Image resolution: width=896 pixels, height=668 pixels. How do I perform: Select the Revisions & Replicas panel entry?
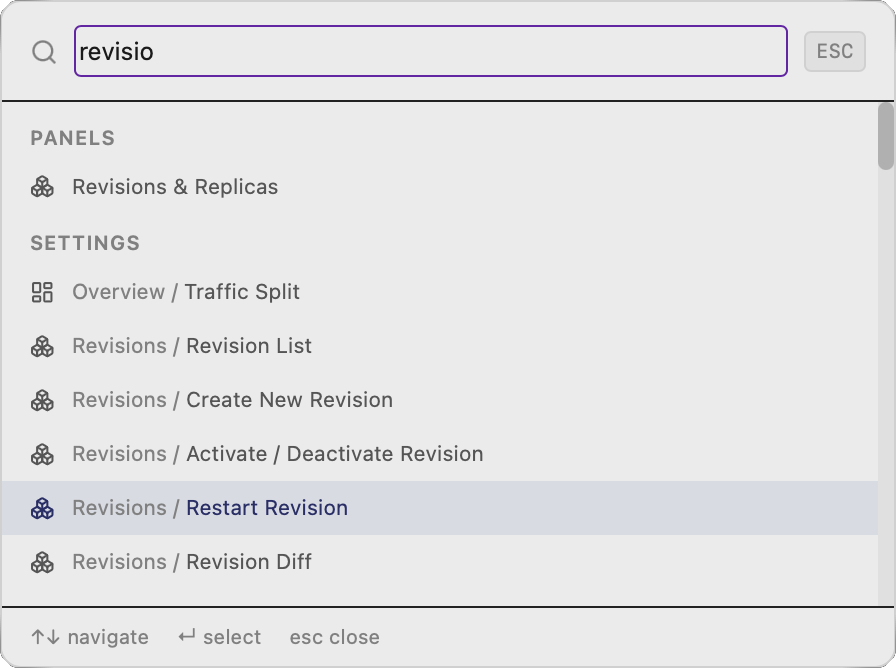pos(175,186)
